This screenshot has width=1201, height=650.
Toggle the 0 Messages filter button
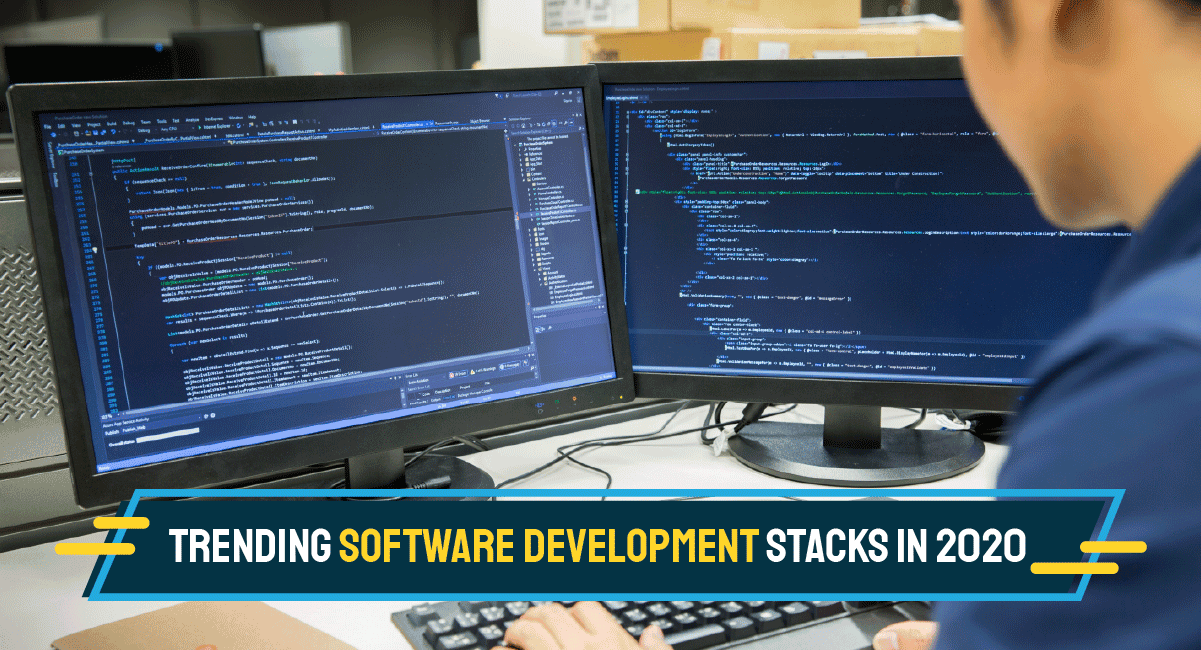click(510, 365)
